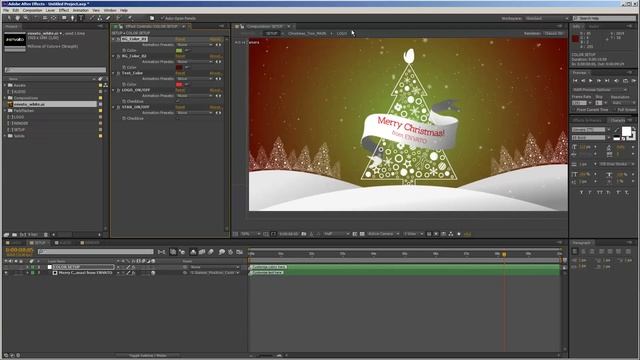Click the Project panel search field
Image resolution: width=640 pixels, height=360 pixels.
click(x=55, y=70)
